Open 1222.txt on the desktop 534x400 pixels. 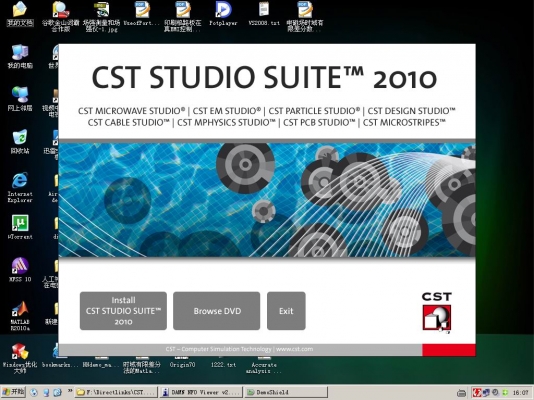pyautogui.click(x=223, y=363)
